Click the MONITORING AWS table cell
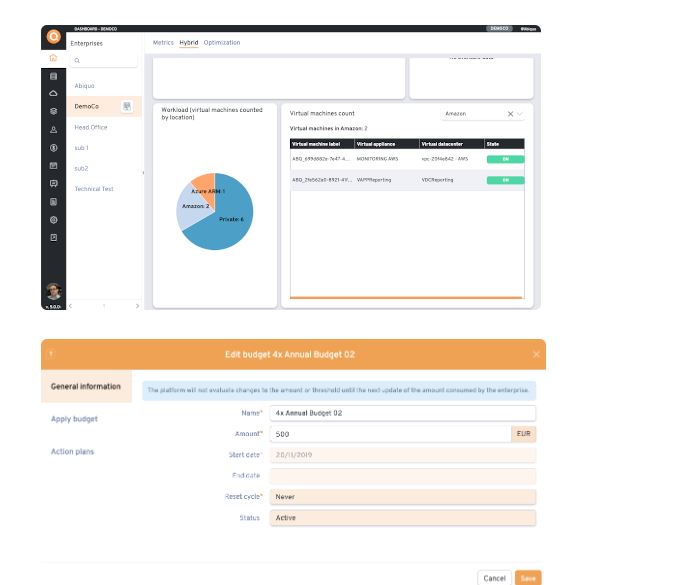This screenshot has width=696, height=585. [377, 159]
